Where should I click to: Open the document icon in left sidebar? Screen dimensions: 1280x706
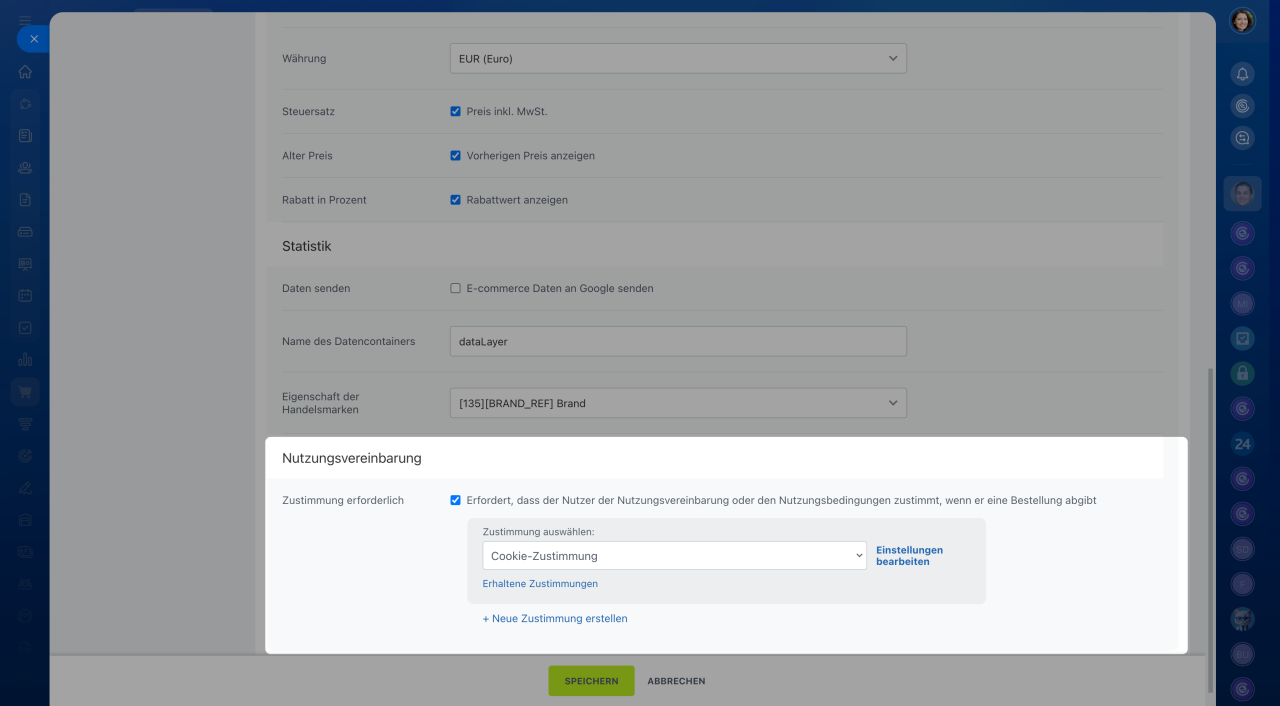click(25, 200)
